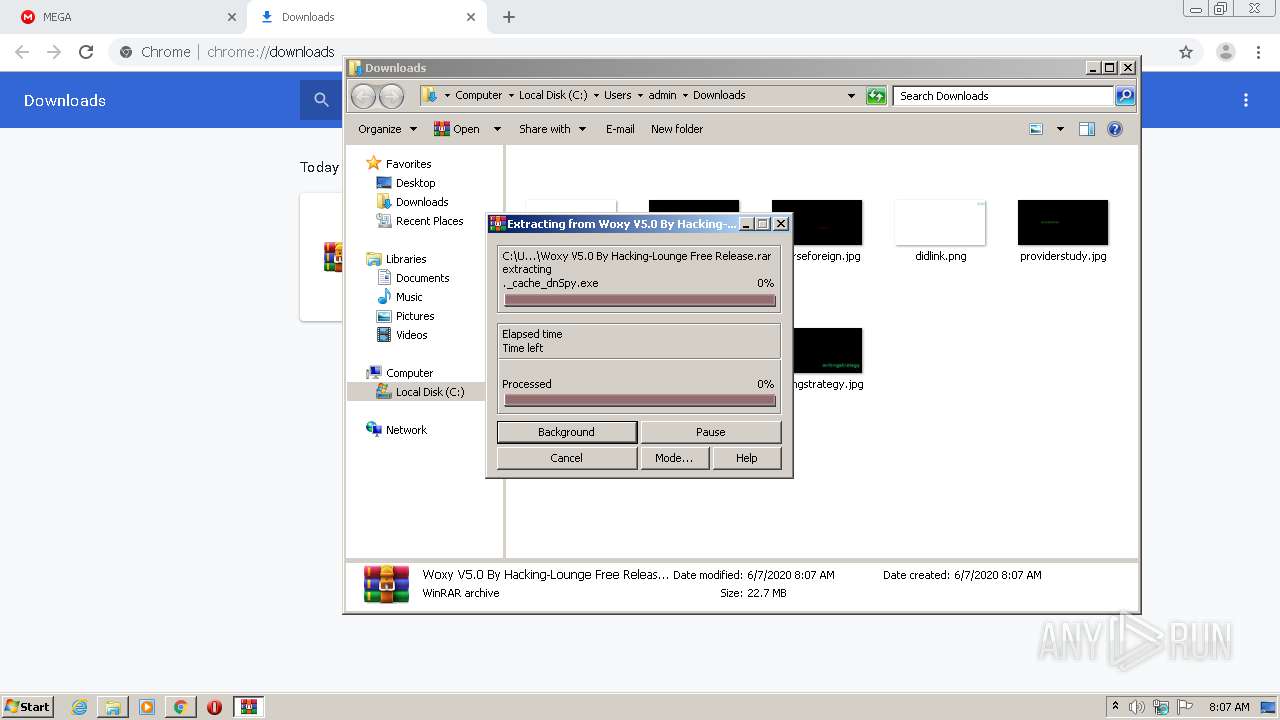Click the Open toolbar button with WinRAR icon
The height and width of the screenshot is (720, 1280).
pos(457,129)
